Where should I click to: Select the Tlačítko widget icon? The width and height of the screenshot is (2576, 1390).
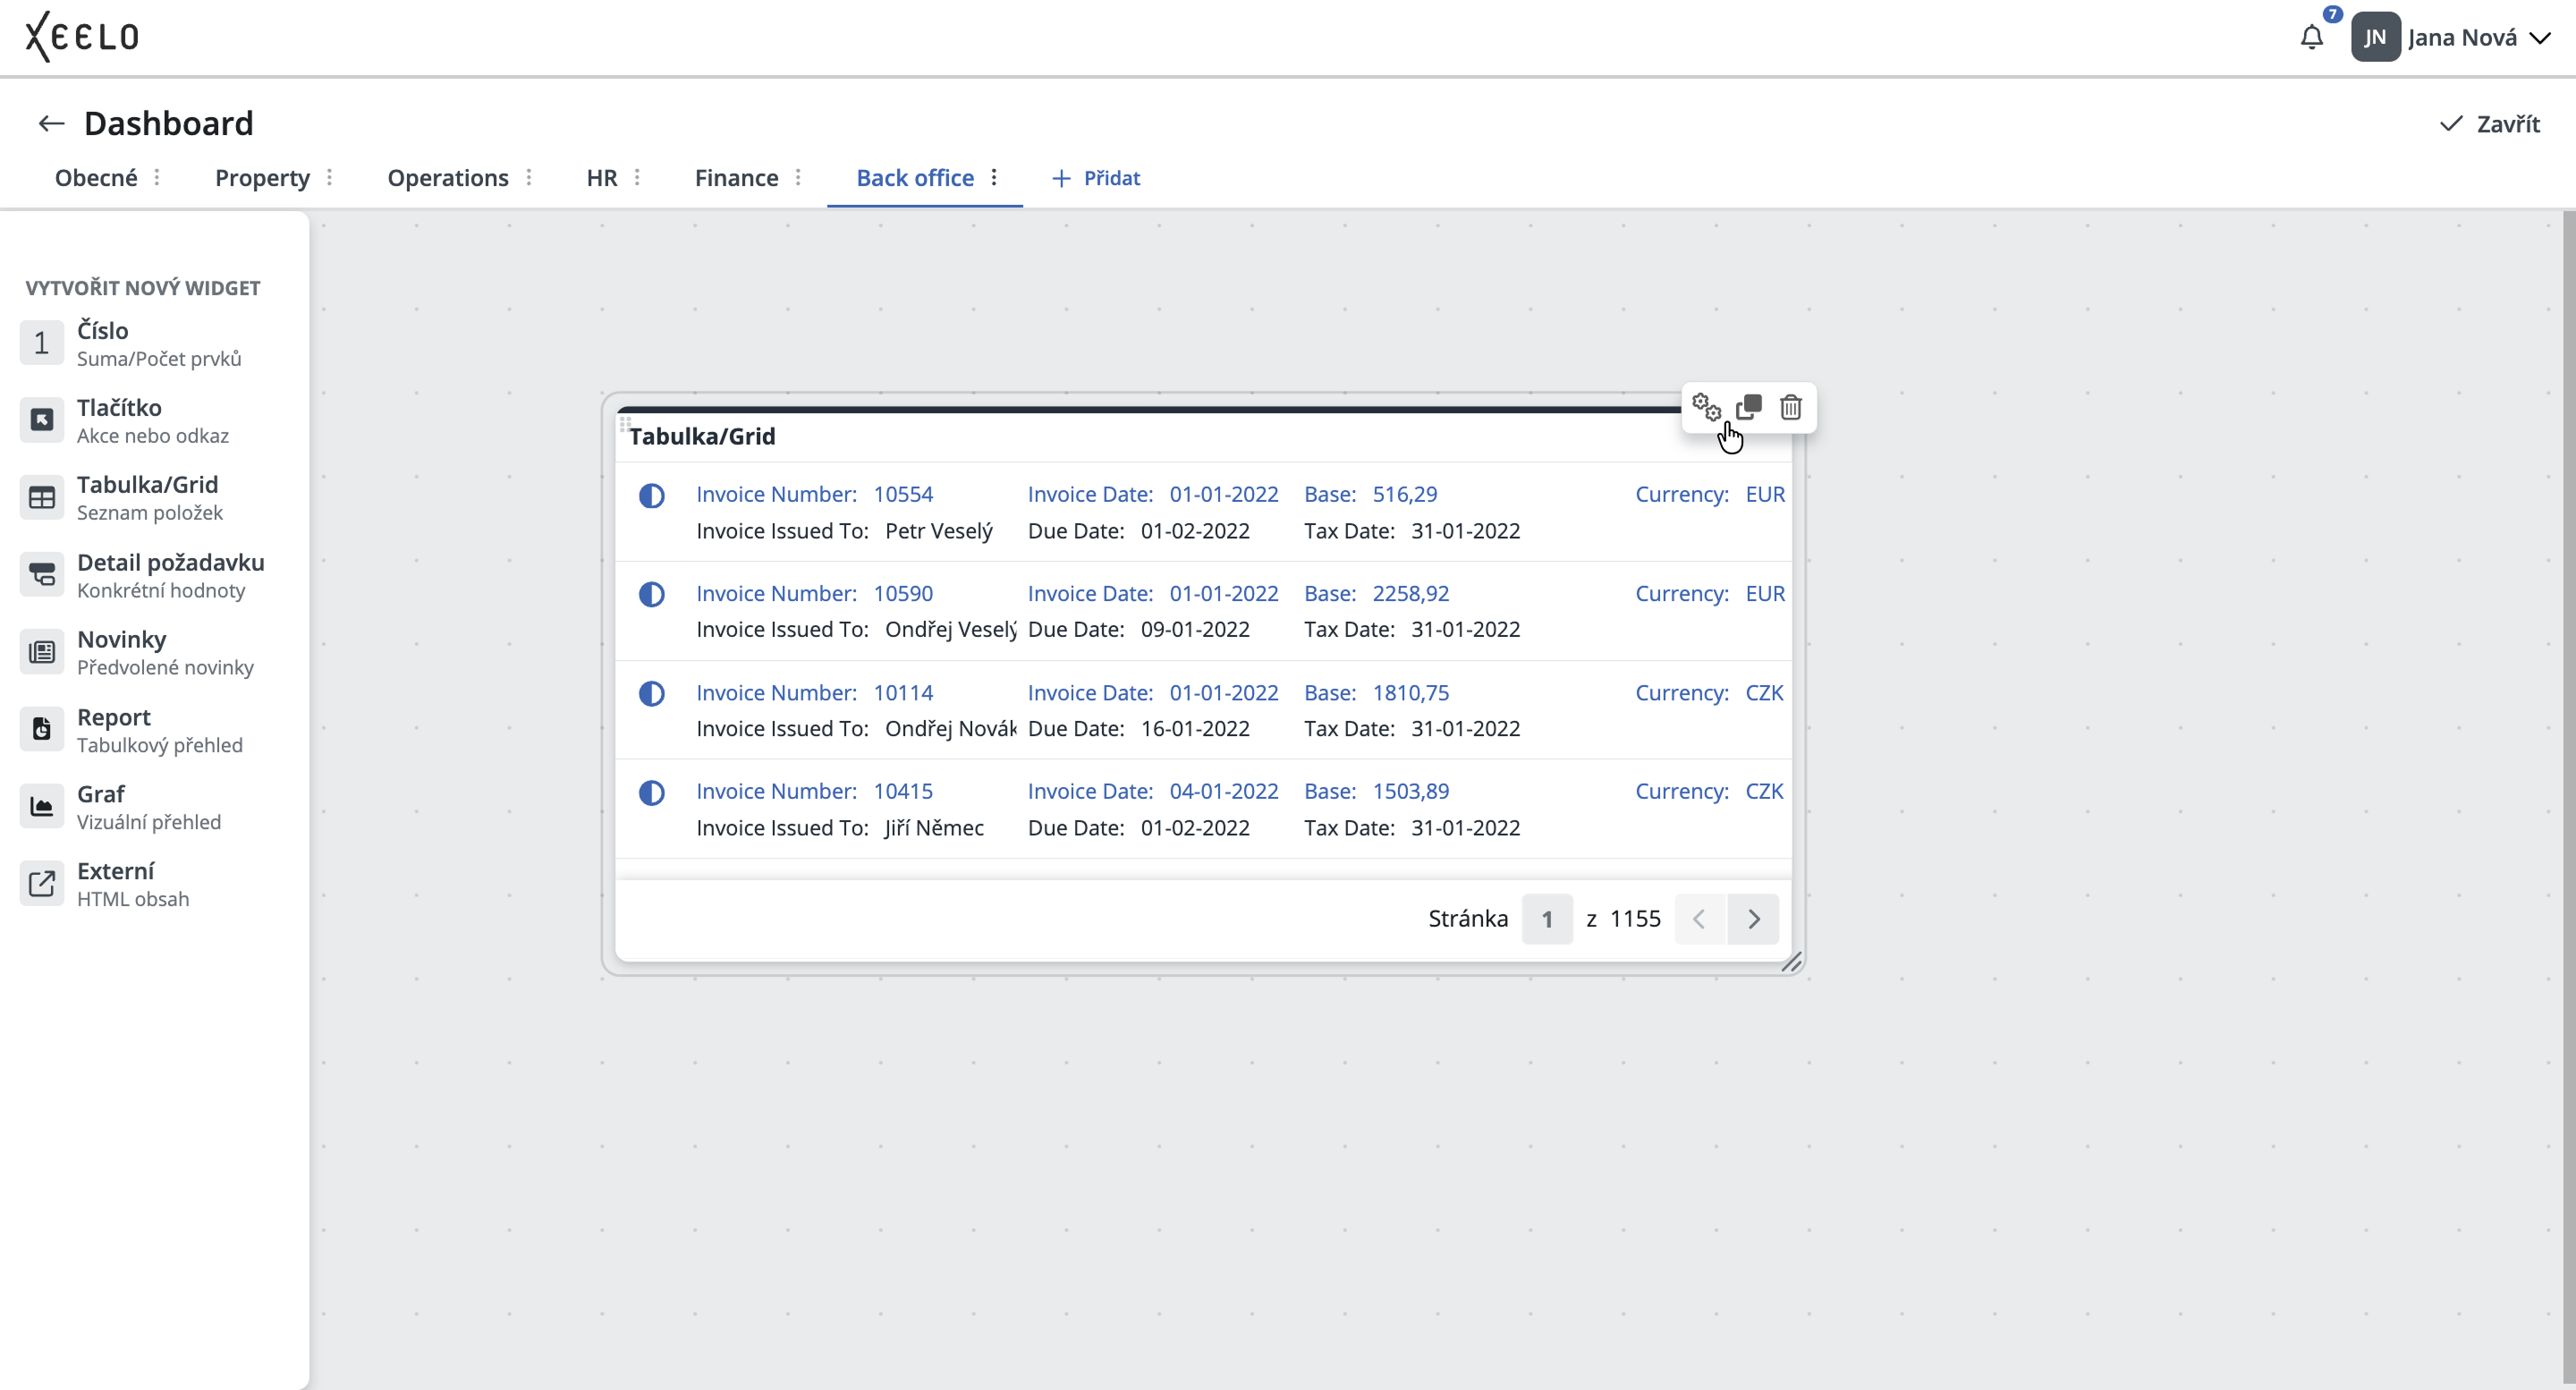pos(41,420)
